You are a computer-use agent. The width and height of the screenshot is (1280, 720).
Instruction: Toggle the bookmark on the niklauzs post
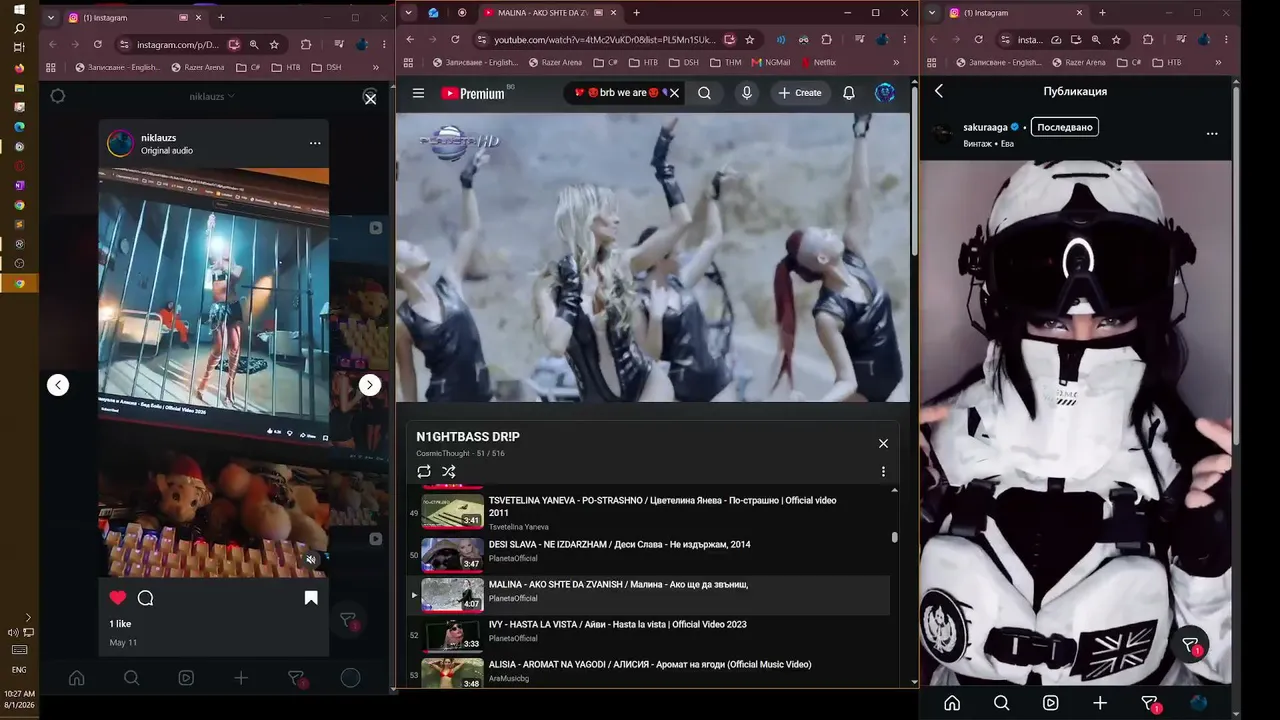(x=311, y=598)
